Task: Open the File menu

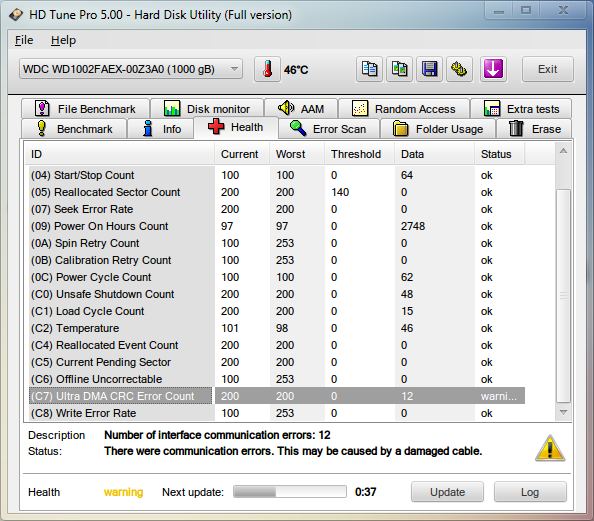Action: [x=24, y=40]
